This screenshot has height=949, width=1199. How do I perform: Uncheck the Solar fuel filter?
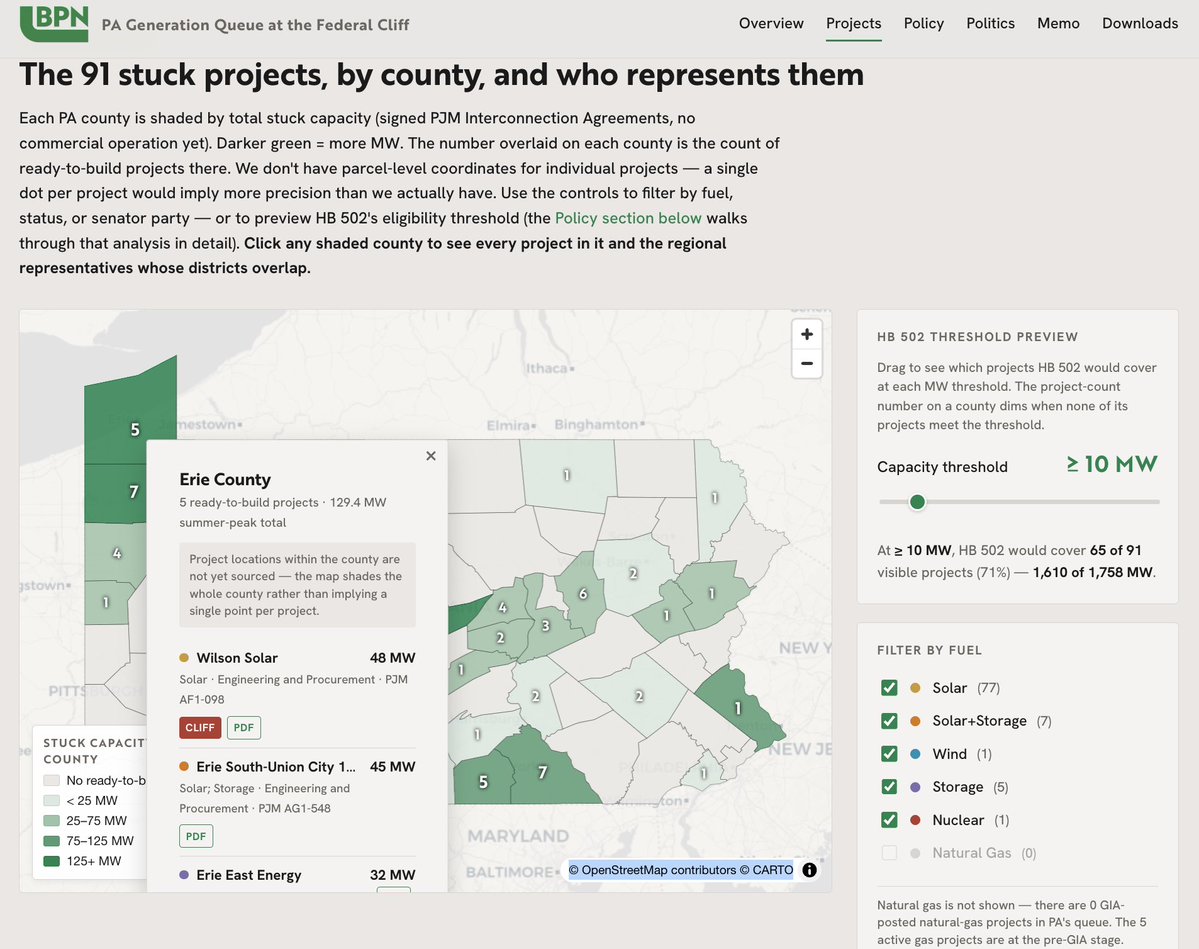point(889,687)
